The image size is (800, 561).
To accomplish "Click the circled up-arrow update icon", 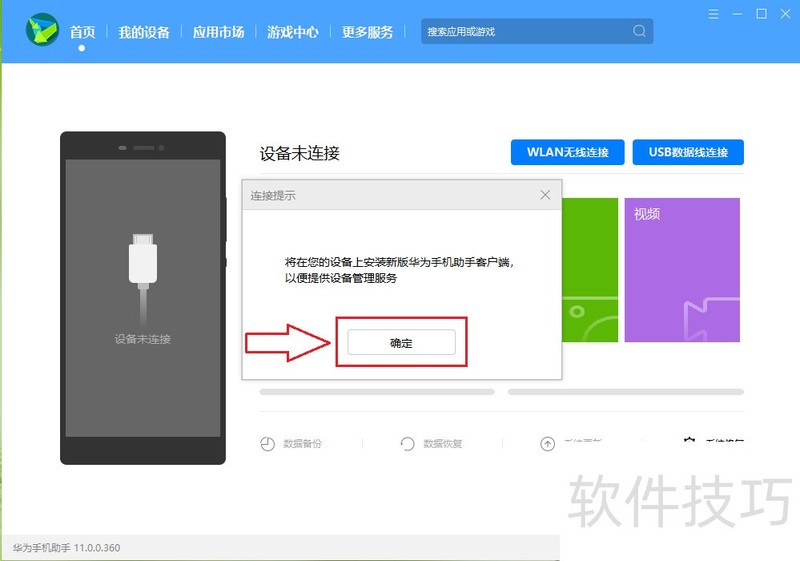I will (x=547, y=444).
